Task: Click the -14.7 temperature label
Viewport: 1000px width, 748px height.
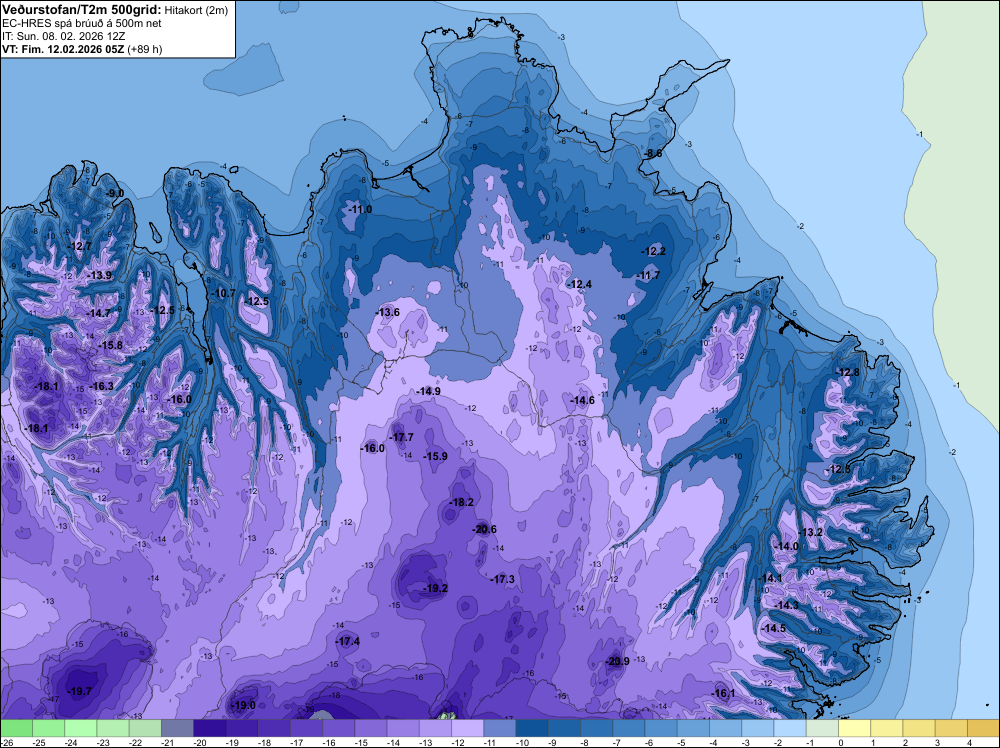Action: (99, 313)
